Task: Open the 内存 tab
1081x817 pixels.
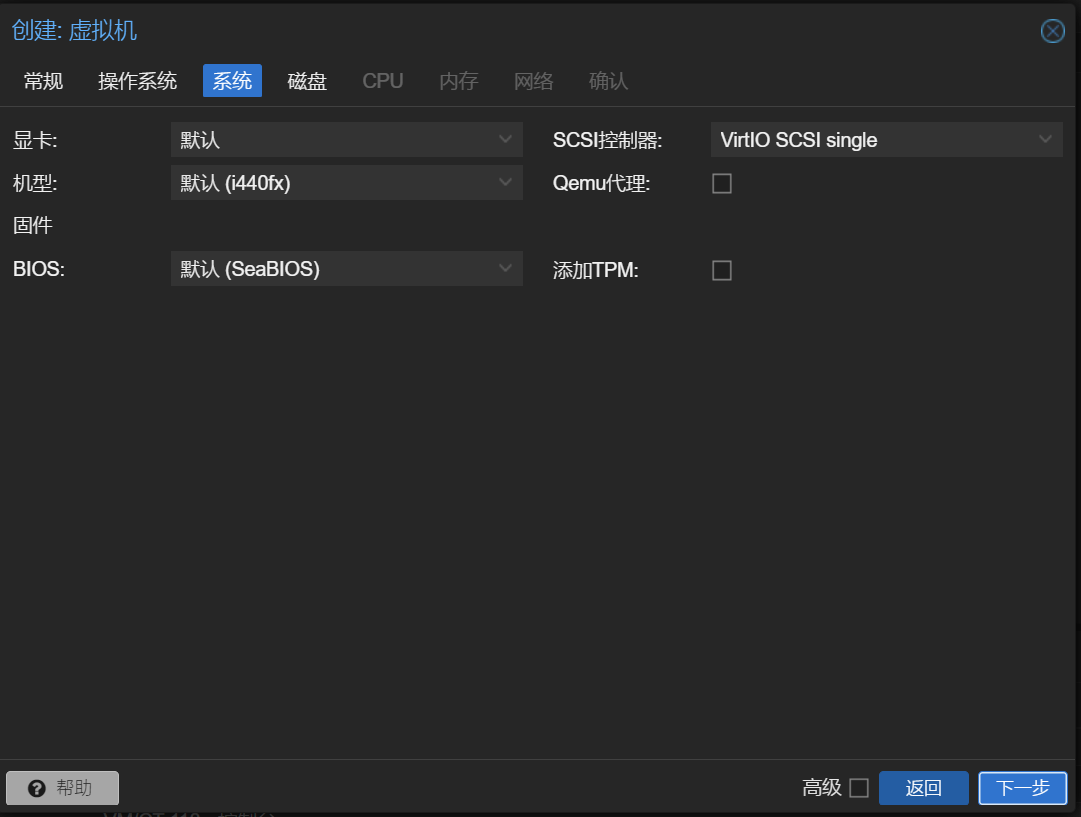Action: click(458, 81)
